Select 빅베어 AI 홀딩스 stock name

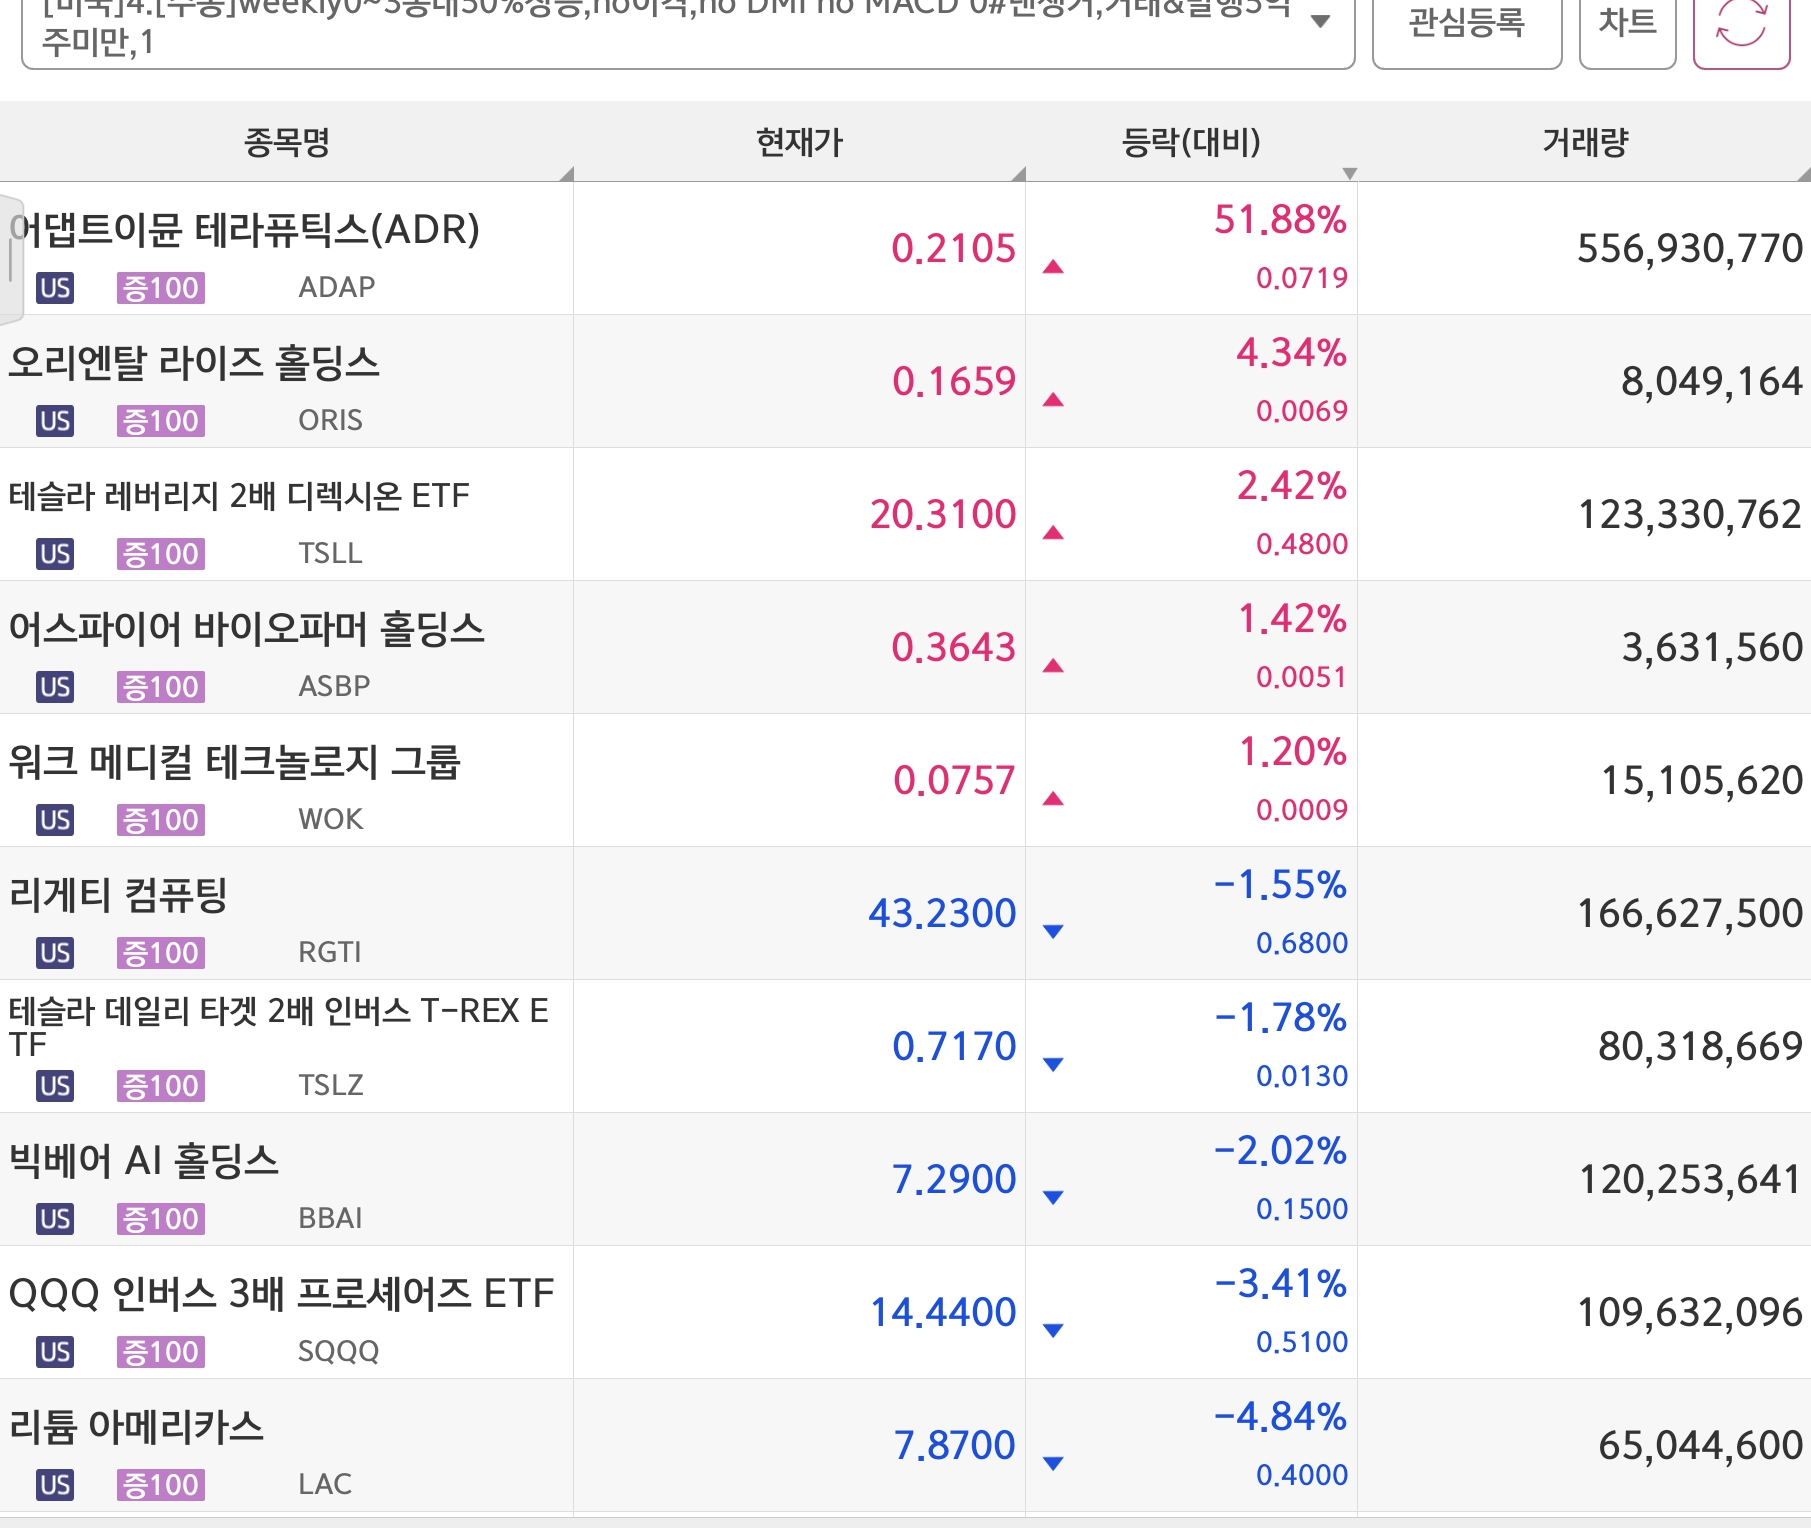(x=143, y=1161)
